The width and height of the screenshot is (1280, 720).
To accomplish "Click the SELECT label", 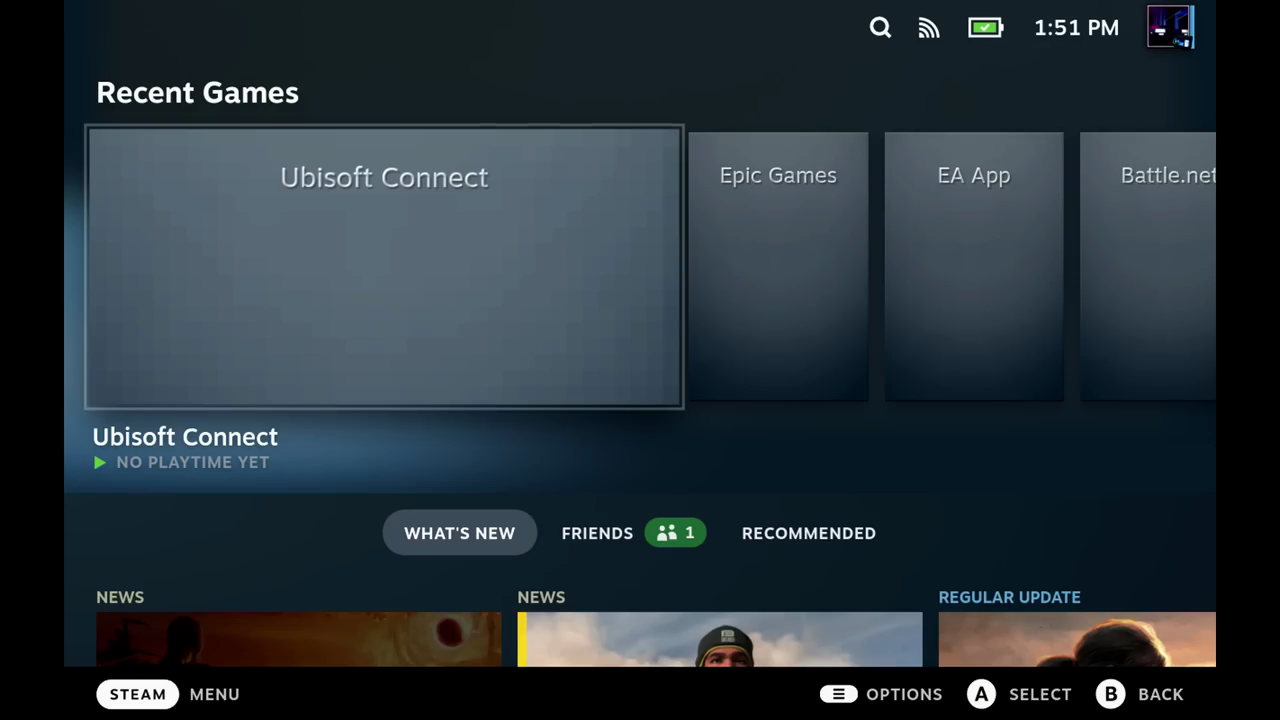I will point(1040,694).
